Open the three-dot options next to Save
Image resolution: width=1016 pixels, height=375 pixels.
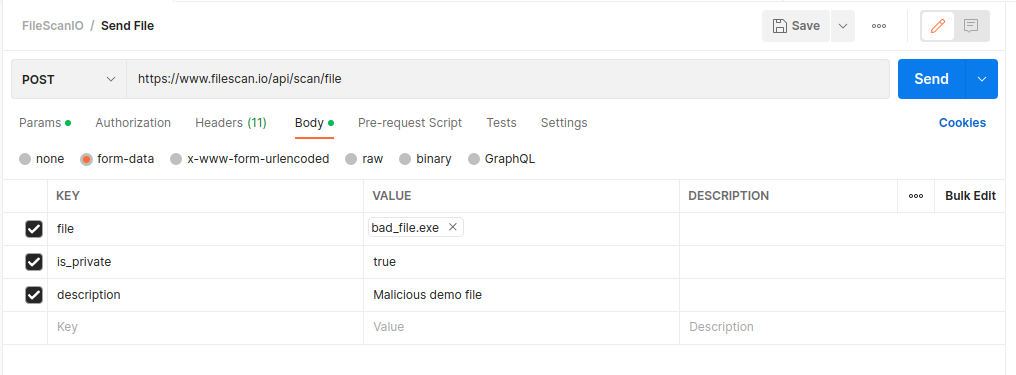[879, 26]
